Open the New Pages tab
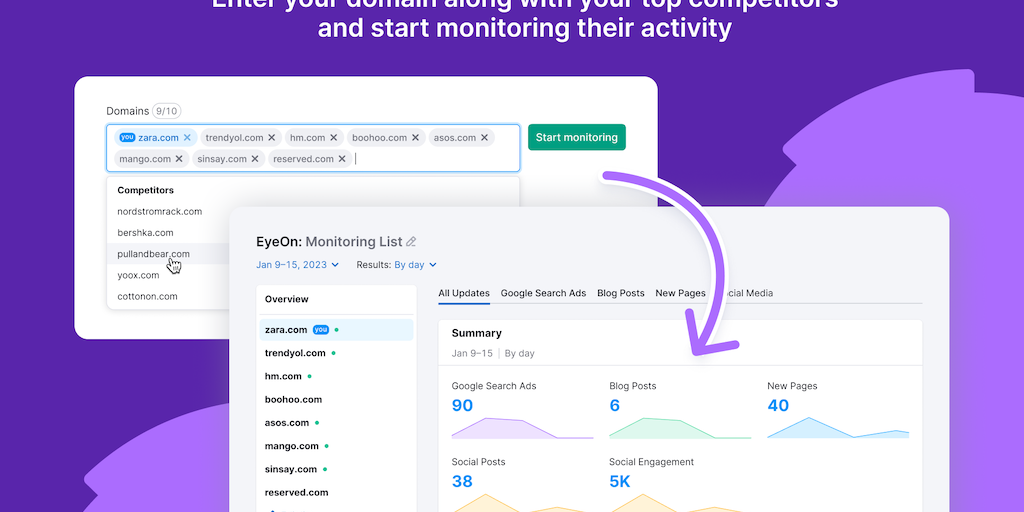Image resolution: width=1024 pixels, height=512 pixels. pos(680,293)
